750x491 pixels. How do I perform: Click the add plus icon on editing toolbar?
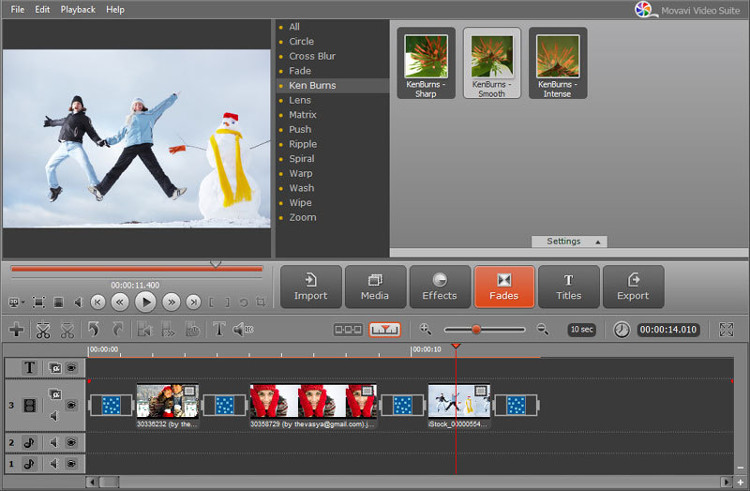[x=16, y=329]
